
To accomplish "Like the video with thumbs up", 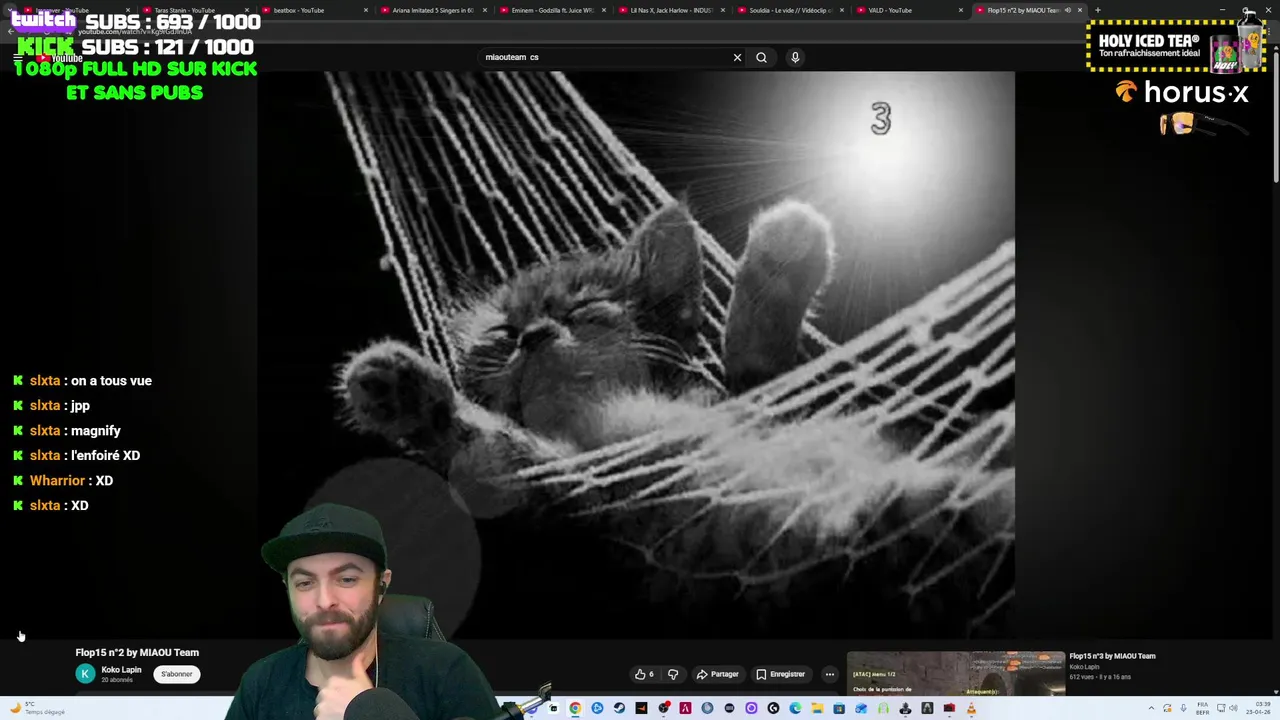I will [x=644, y=674].
